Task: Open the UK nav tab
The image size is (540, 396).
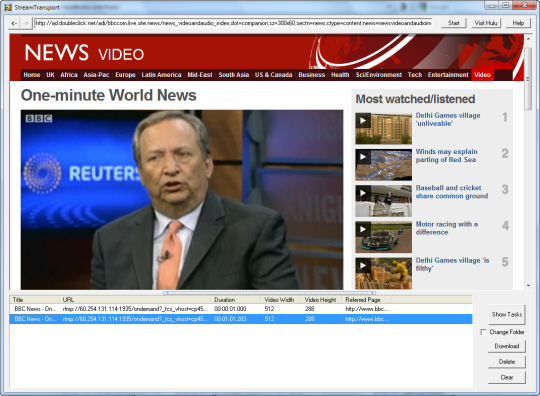Action: click(50, 75)
